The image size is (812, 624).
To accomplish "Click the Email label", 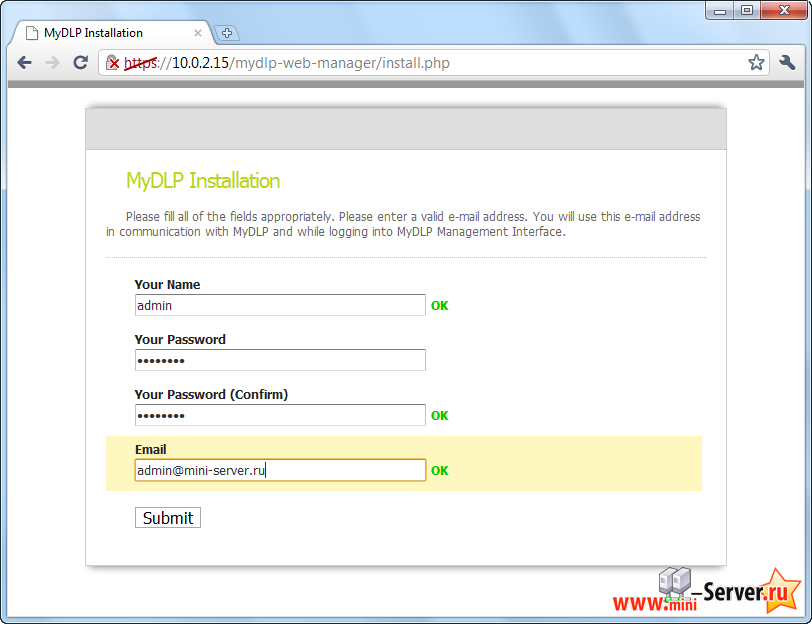I will click(x=151, y=449).
